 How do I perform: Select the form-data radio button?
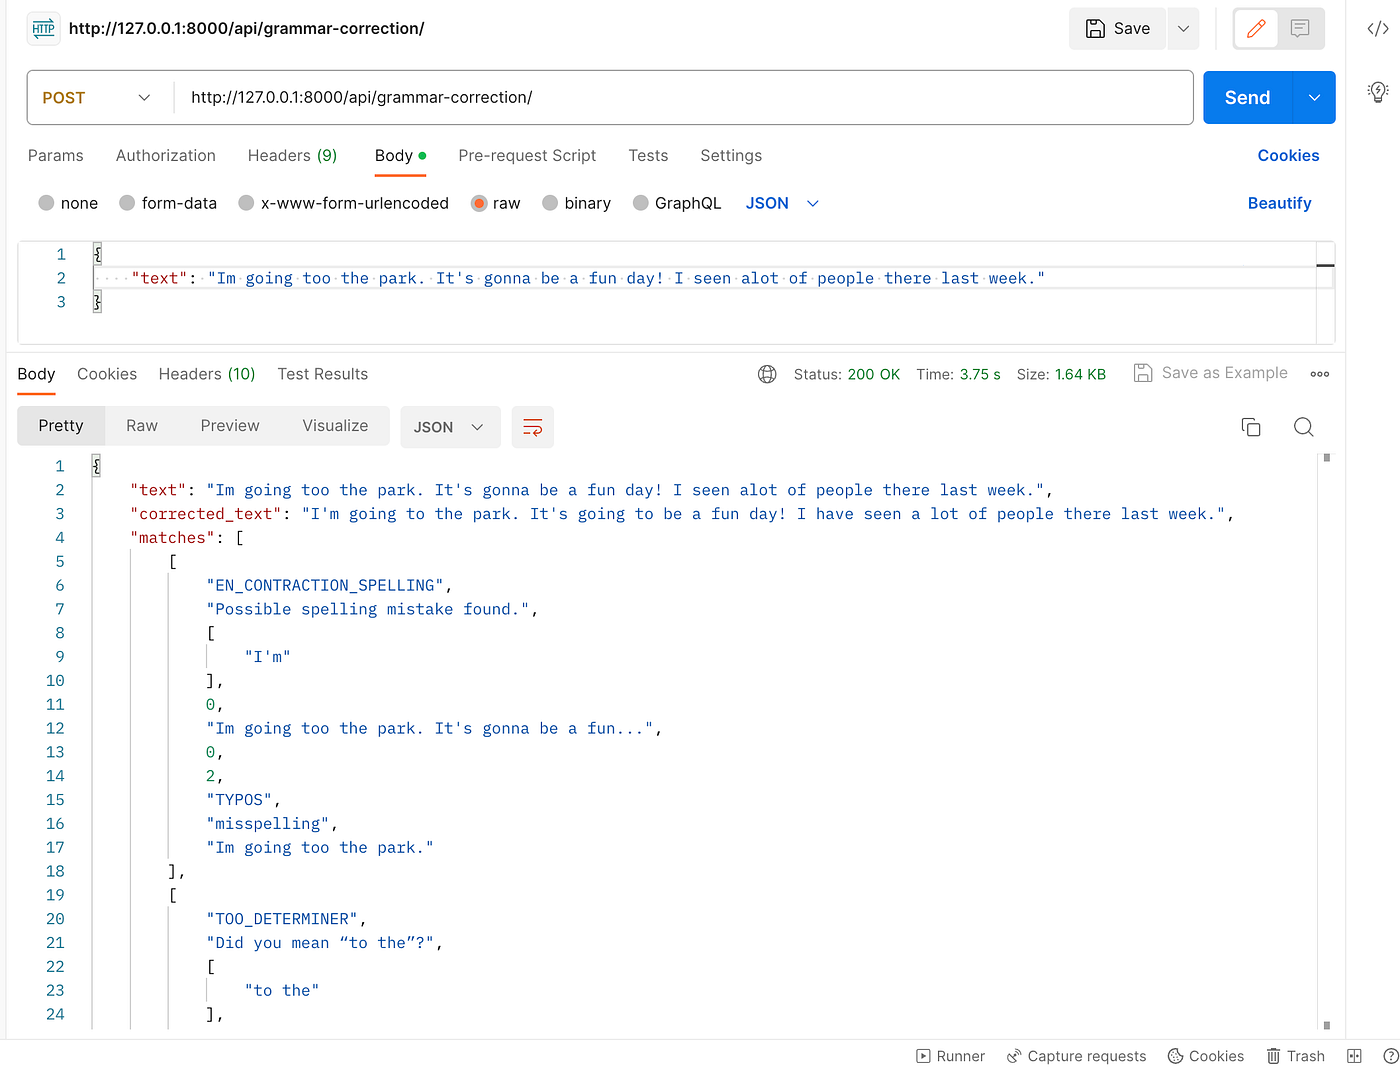(x=127, y=203)
